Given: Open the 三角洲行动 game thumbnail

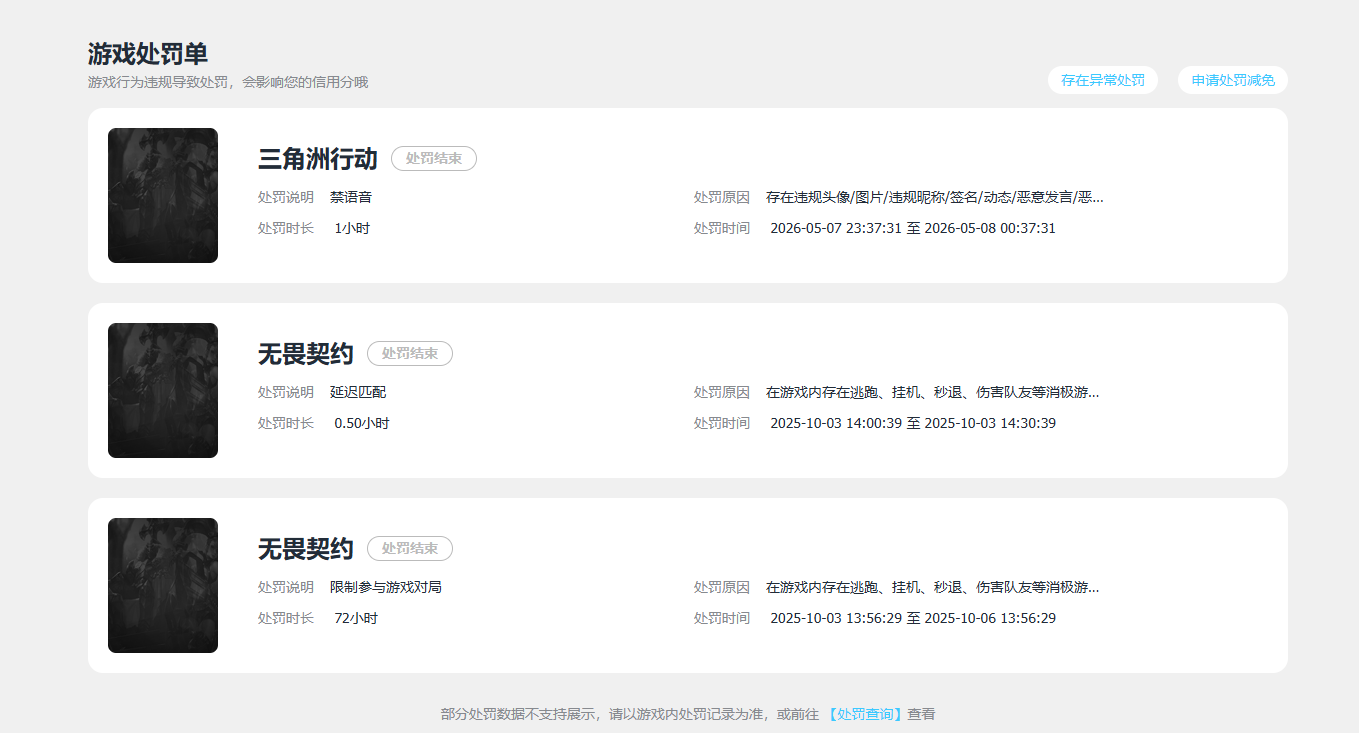Looking at the screenshot, I should pos(163,196).
